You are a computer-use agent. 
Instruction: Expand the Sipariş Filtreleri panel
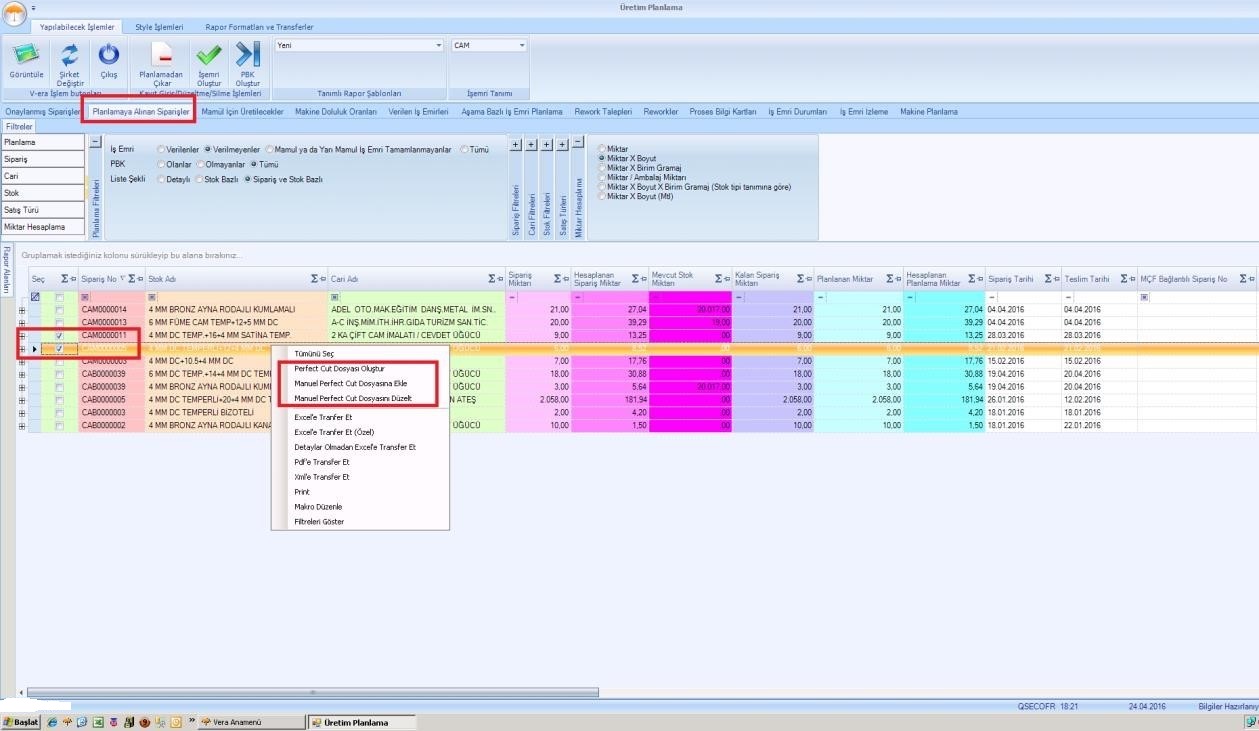pyautogui.click(x=515, y=145)
